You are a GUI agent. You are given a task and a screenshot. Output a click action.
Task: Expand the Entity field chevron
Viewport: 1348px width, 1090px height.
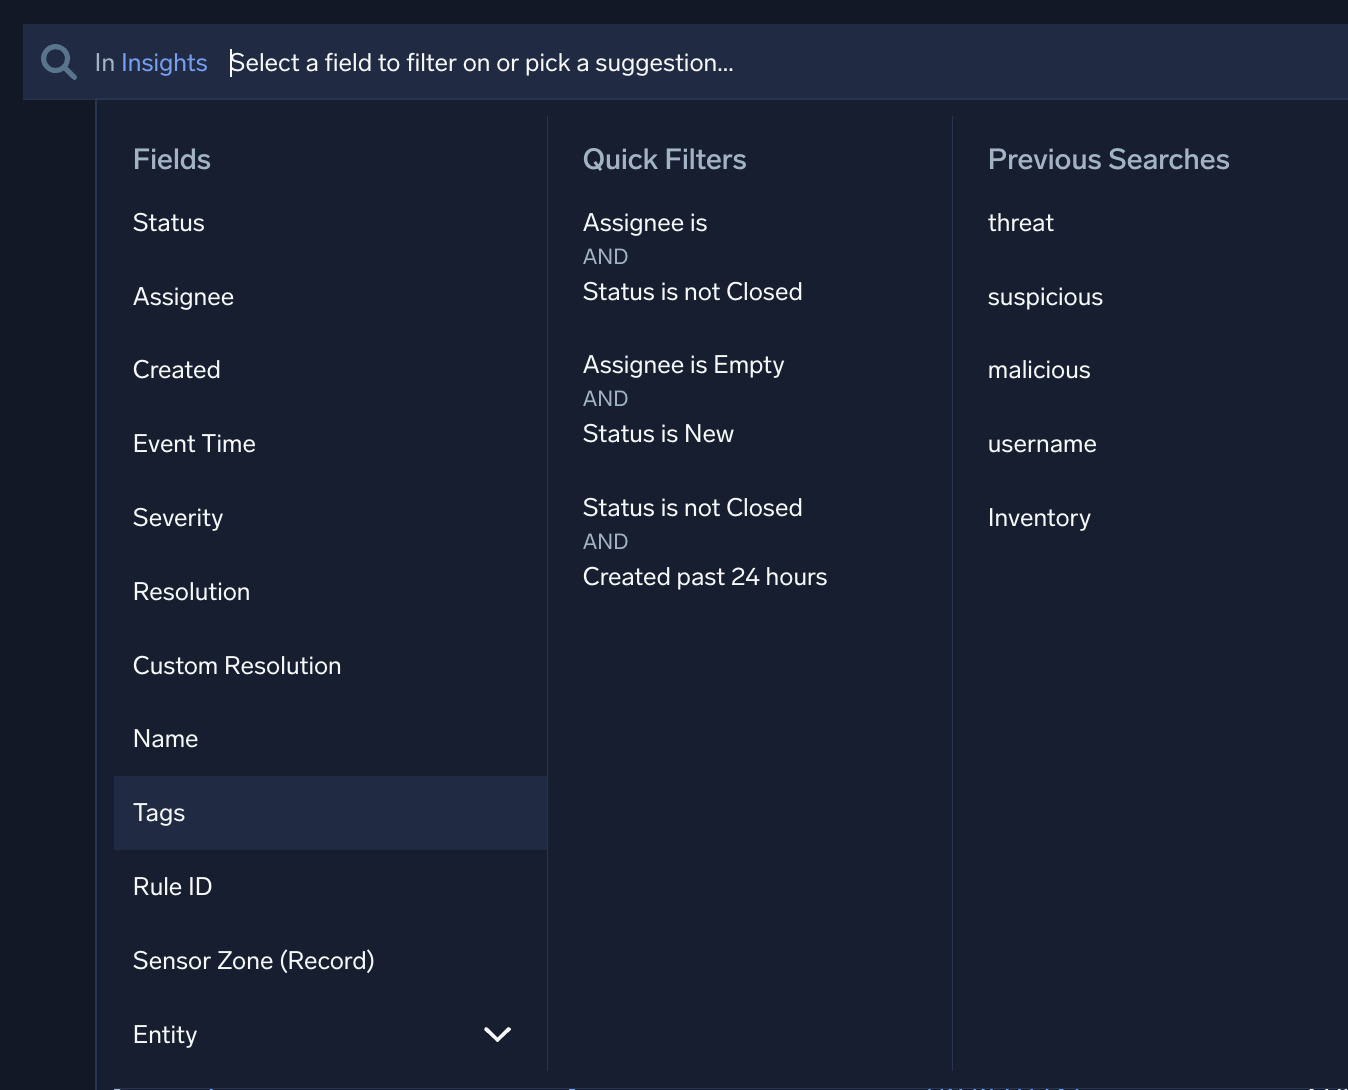pos(497,1034)
